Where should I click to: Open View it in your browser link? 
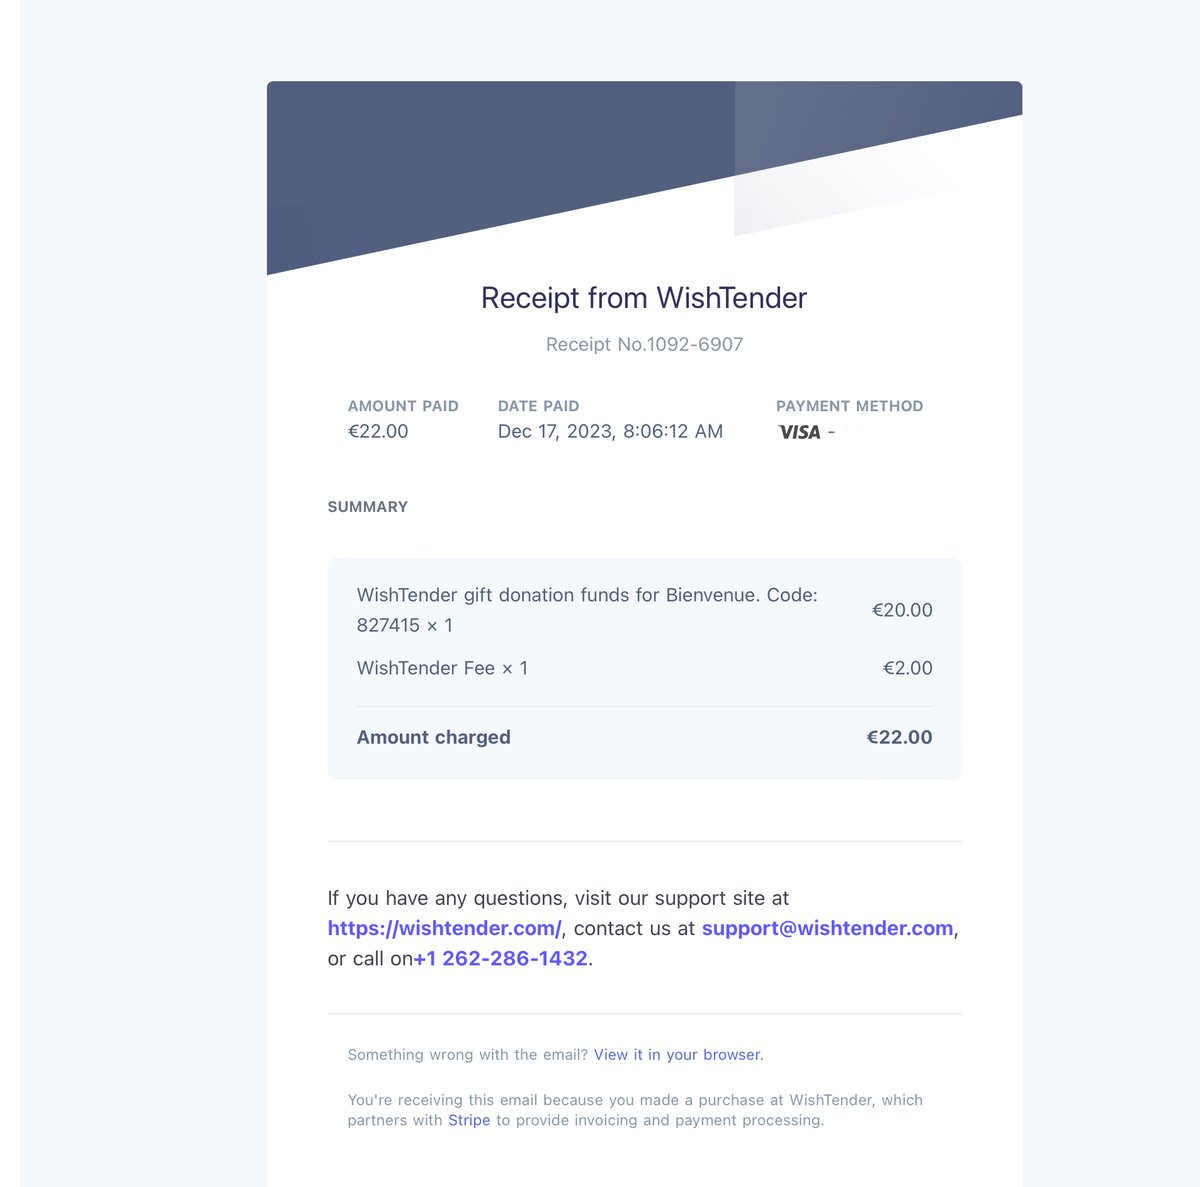coord(678,1055)
